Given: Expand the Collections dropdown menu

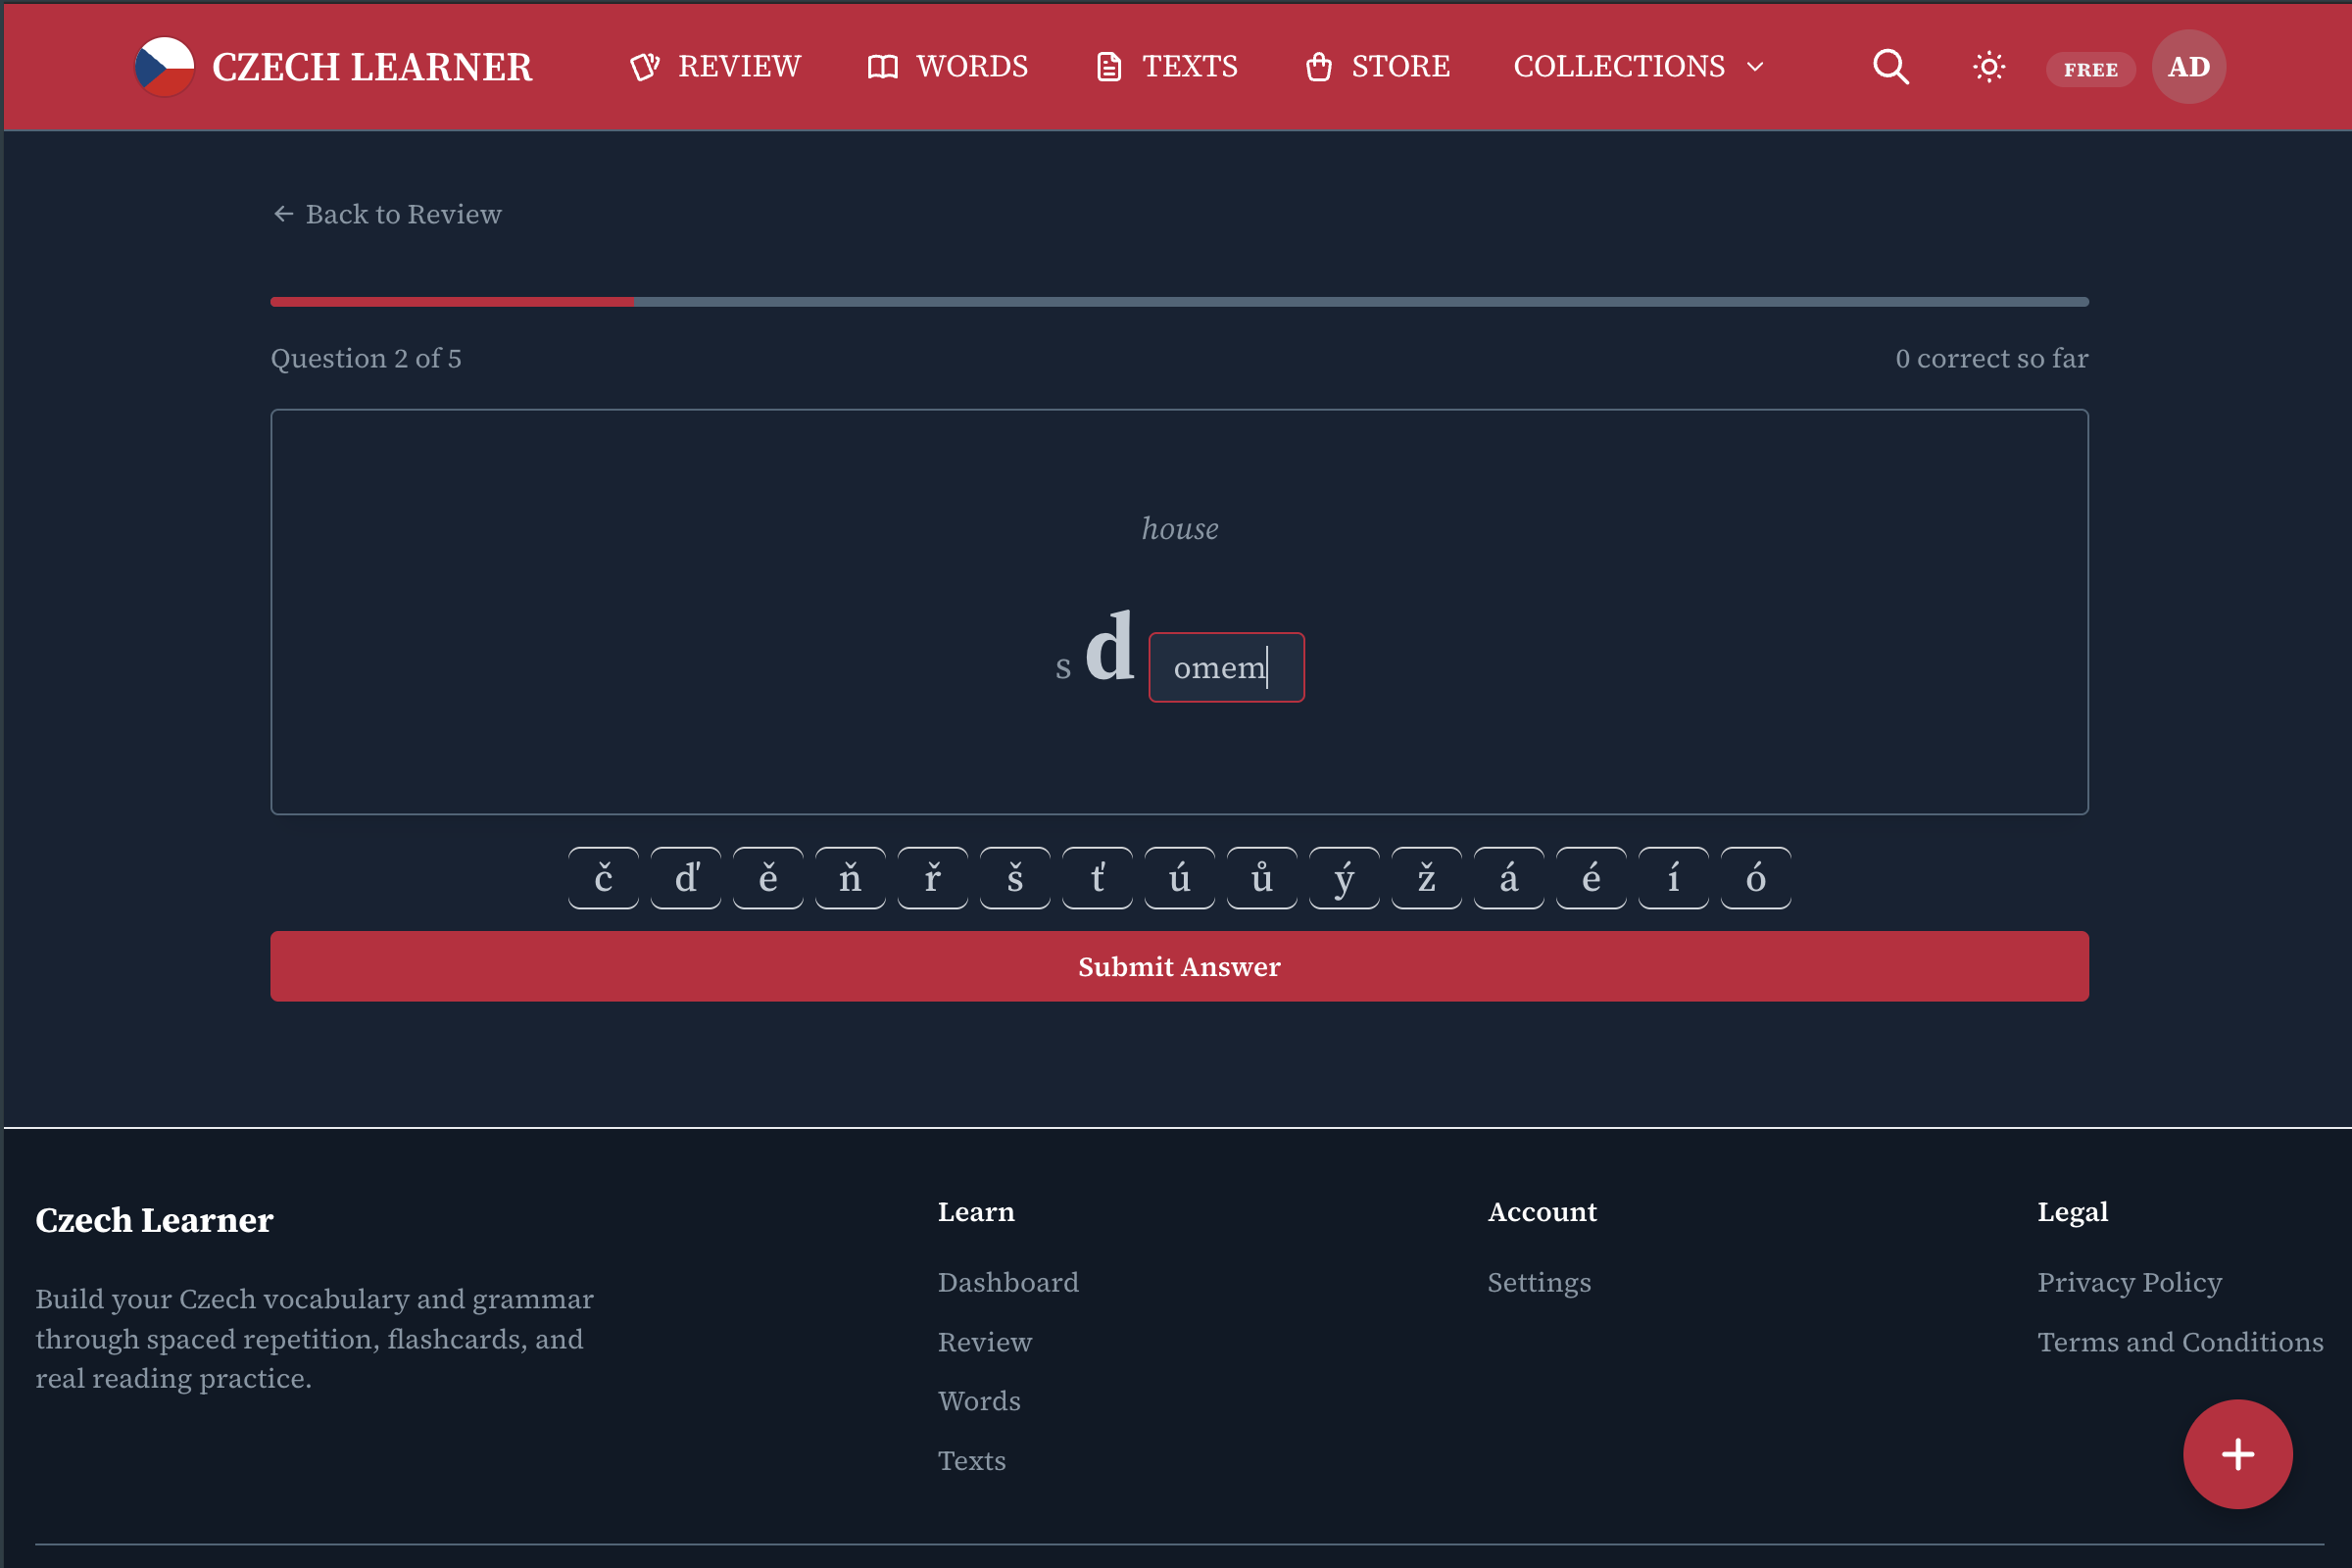Looking at the screenshot, I should pyautogui.click(x=1618, y=67).
